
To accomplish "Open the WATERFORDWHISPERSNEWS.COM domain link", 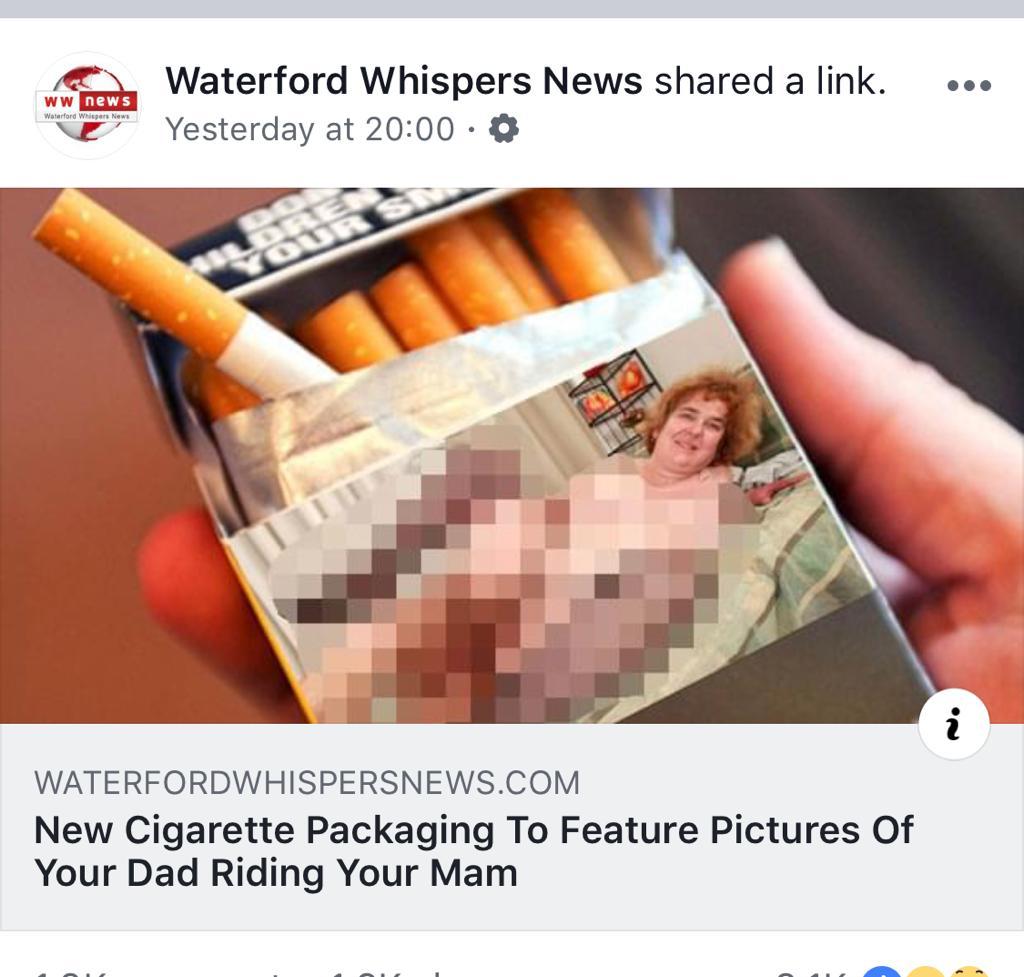I will pos(307,782).
